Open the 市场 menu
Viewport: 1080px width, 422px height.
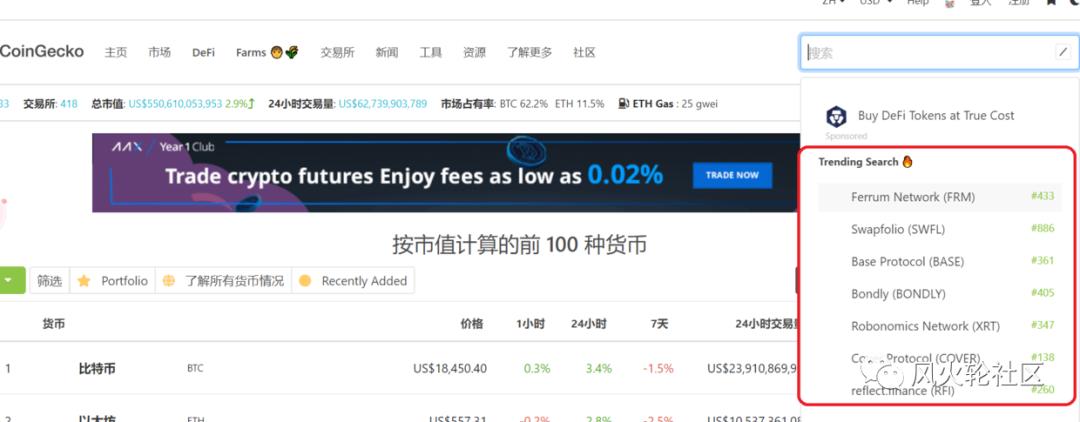tap(159, 52)
